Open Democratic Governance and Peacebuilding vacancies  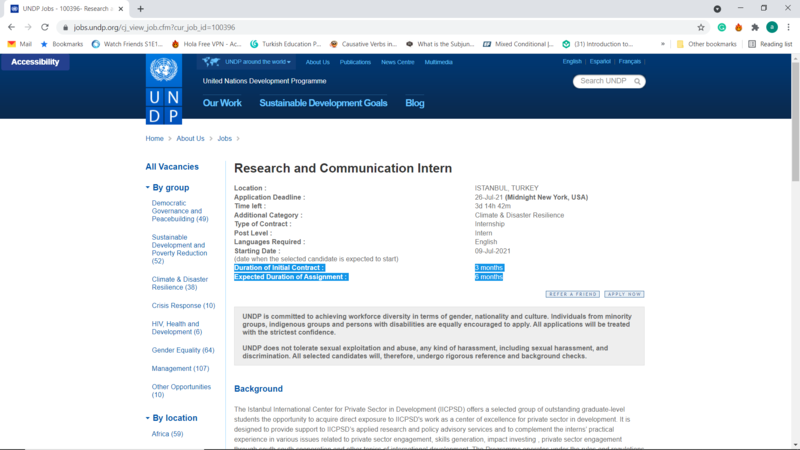coord(180,211)
